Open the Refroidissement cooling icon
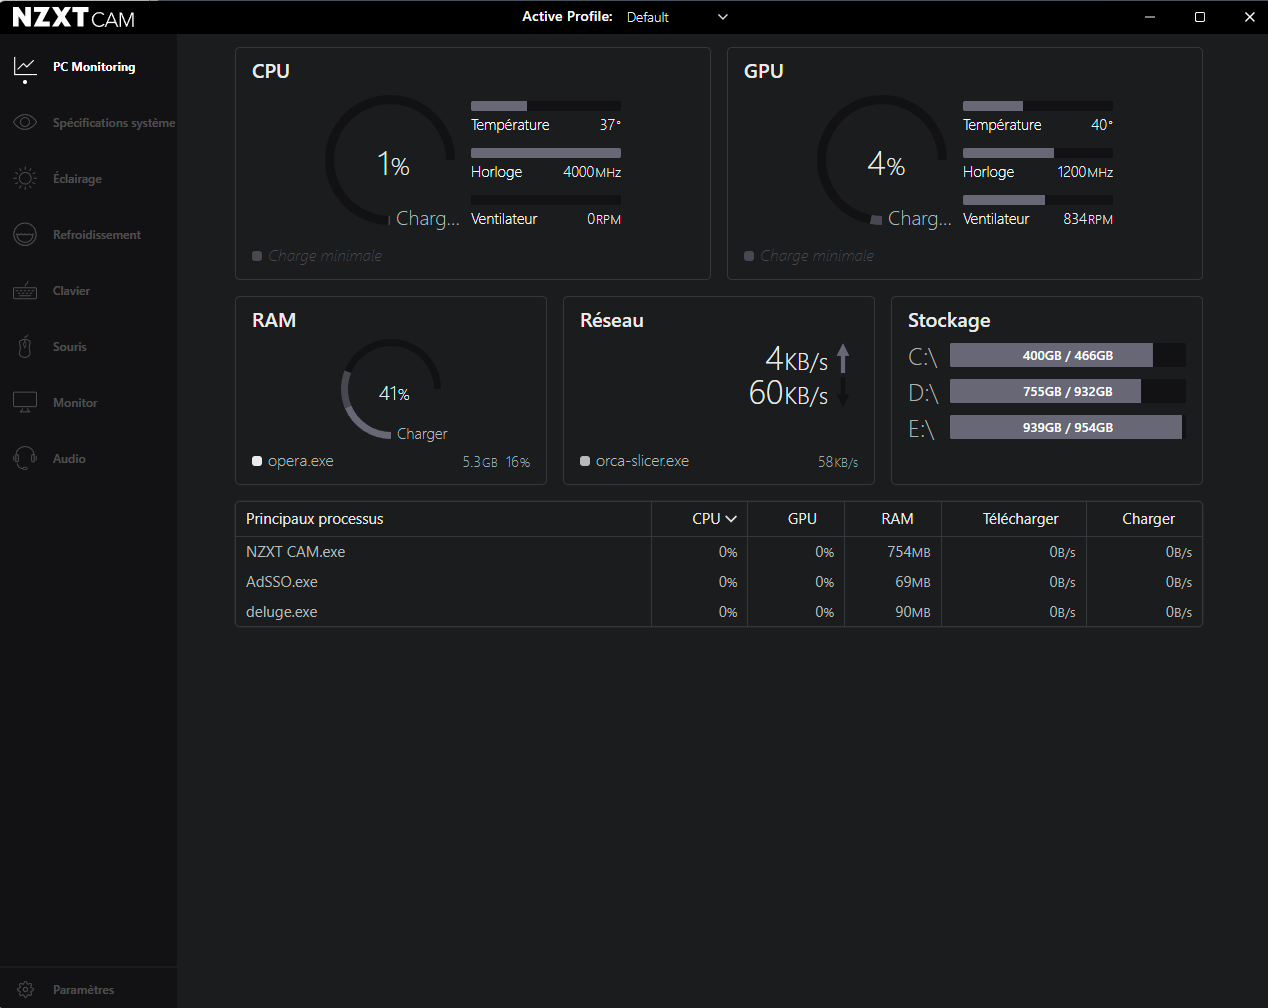 [x=25, y=235]
